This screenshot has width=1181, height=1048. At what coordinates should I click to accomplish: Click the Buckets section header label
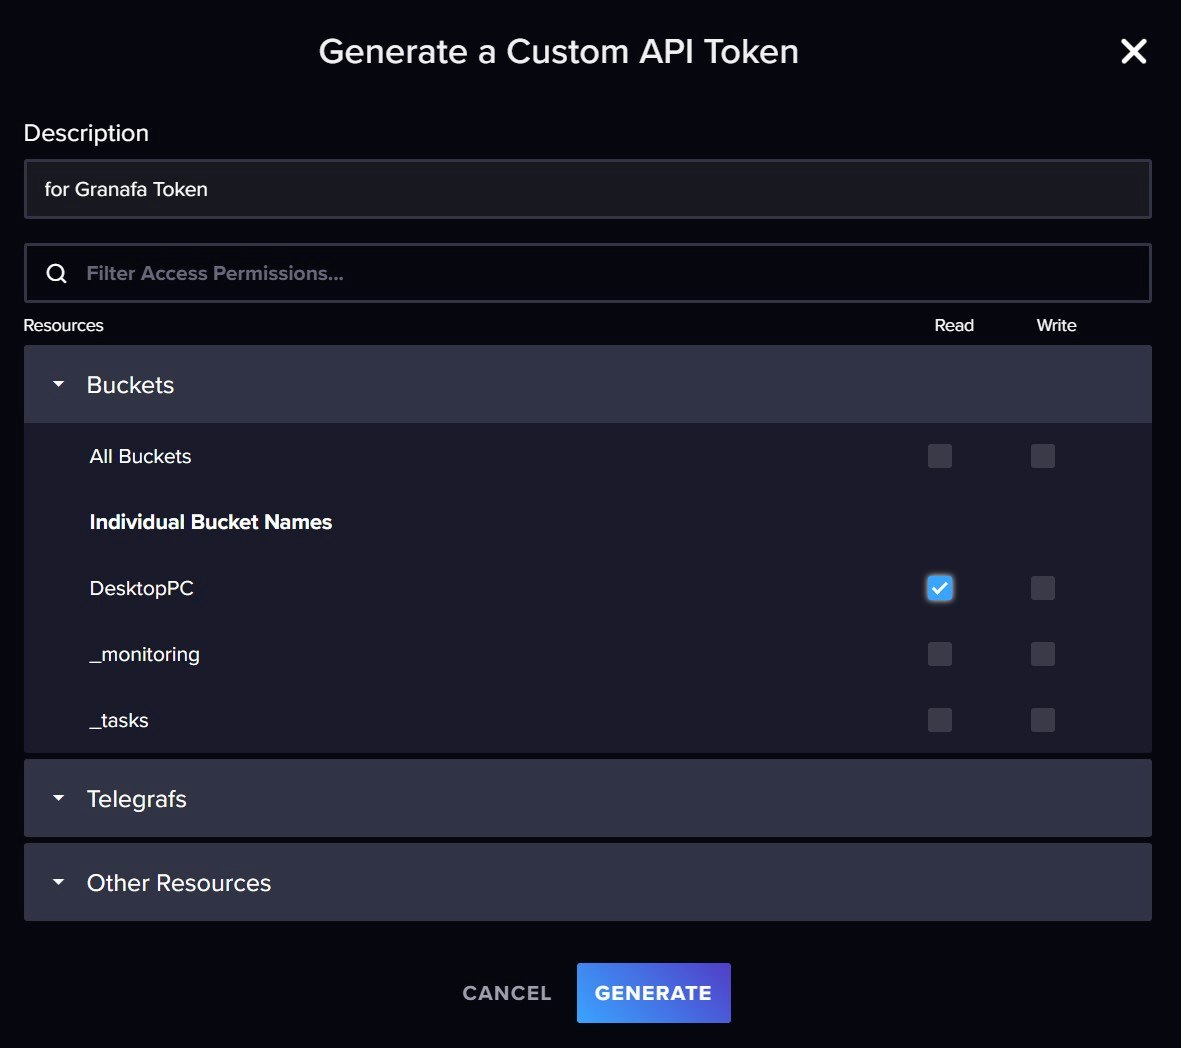tap(130, 385)
